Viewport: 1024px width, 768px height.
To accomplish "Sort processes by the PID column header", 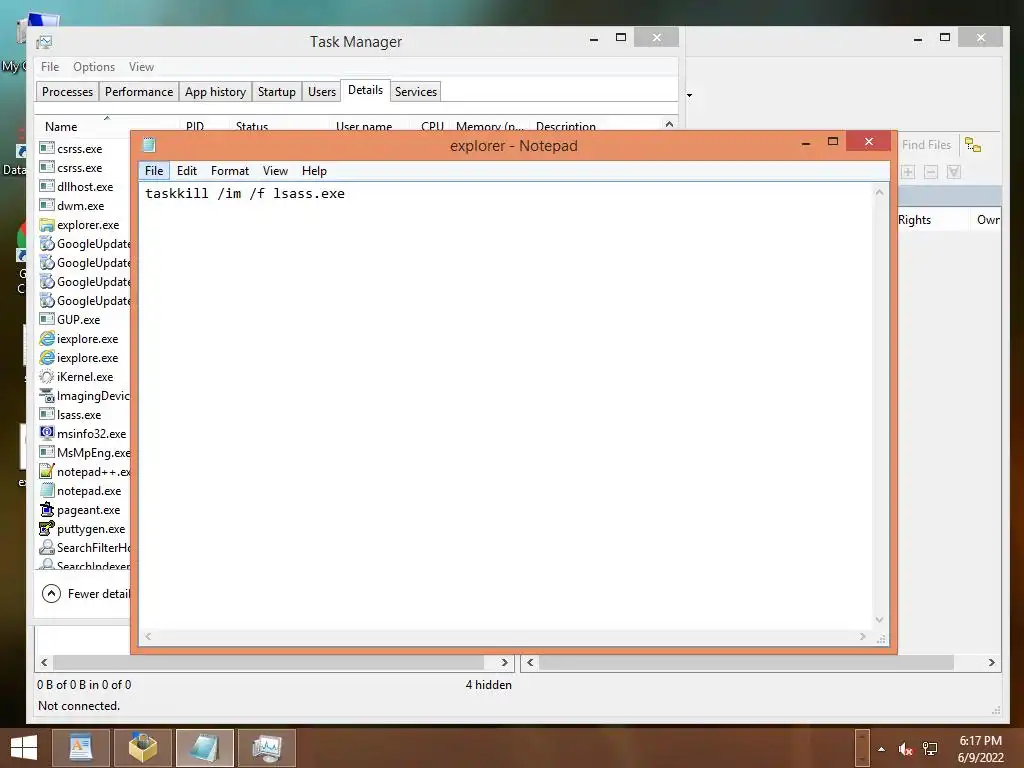I will click(x=195, y=125).
